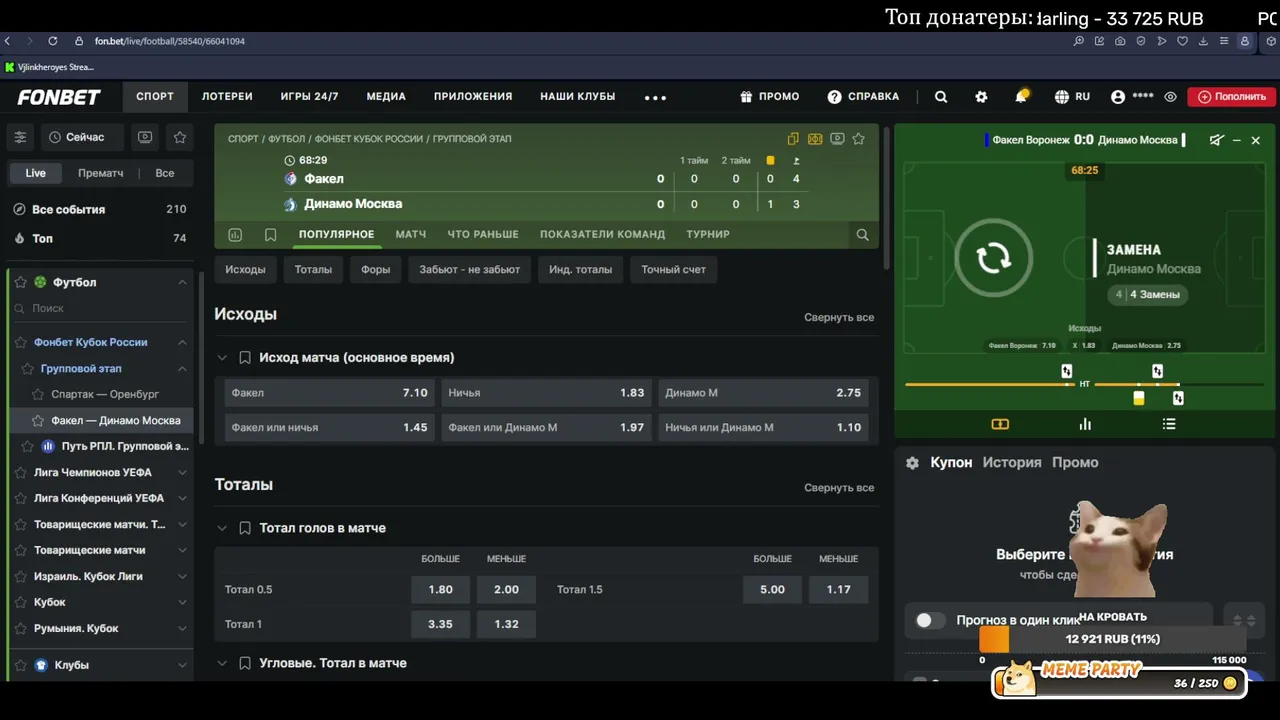Screen dimensions: 1280x720
Task: Toggle favorite star for Спартак — Оренбург
Action: click(x=38, y=394)
